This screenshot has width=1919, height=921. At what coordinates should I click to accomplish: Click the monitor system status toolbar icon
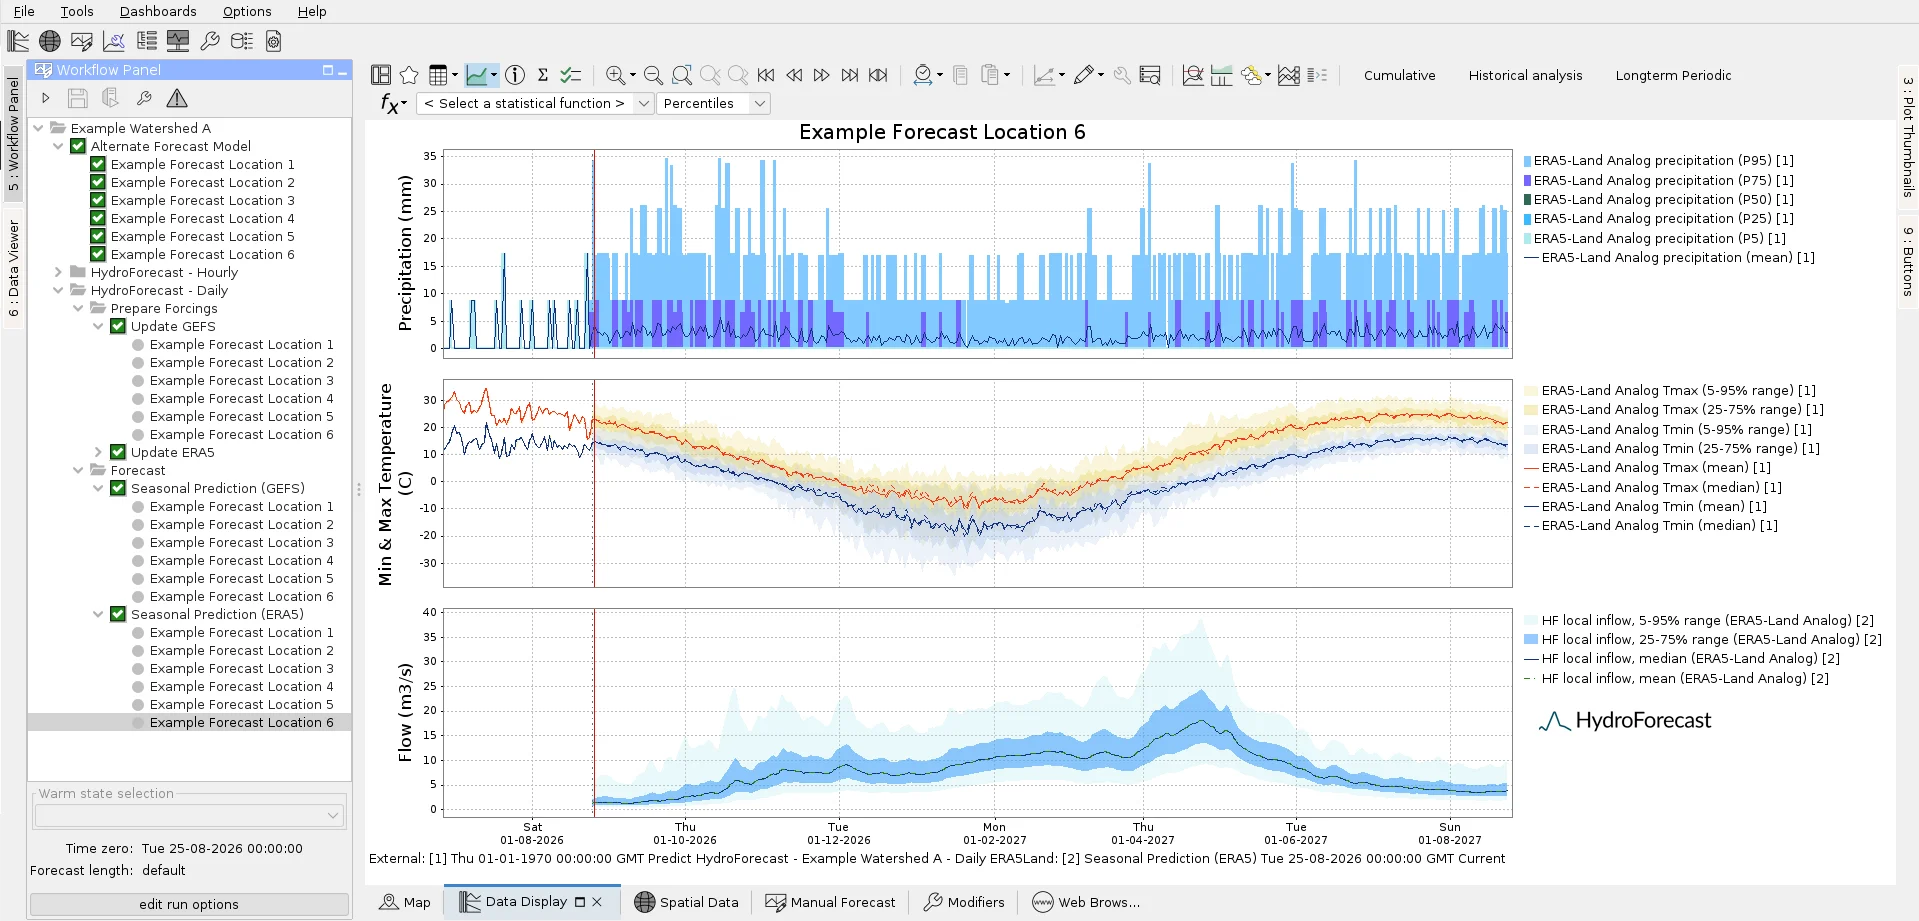pos(178,41)
